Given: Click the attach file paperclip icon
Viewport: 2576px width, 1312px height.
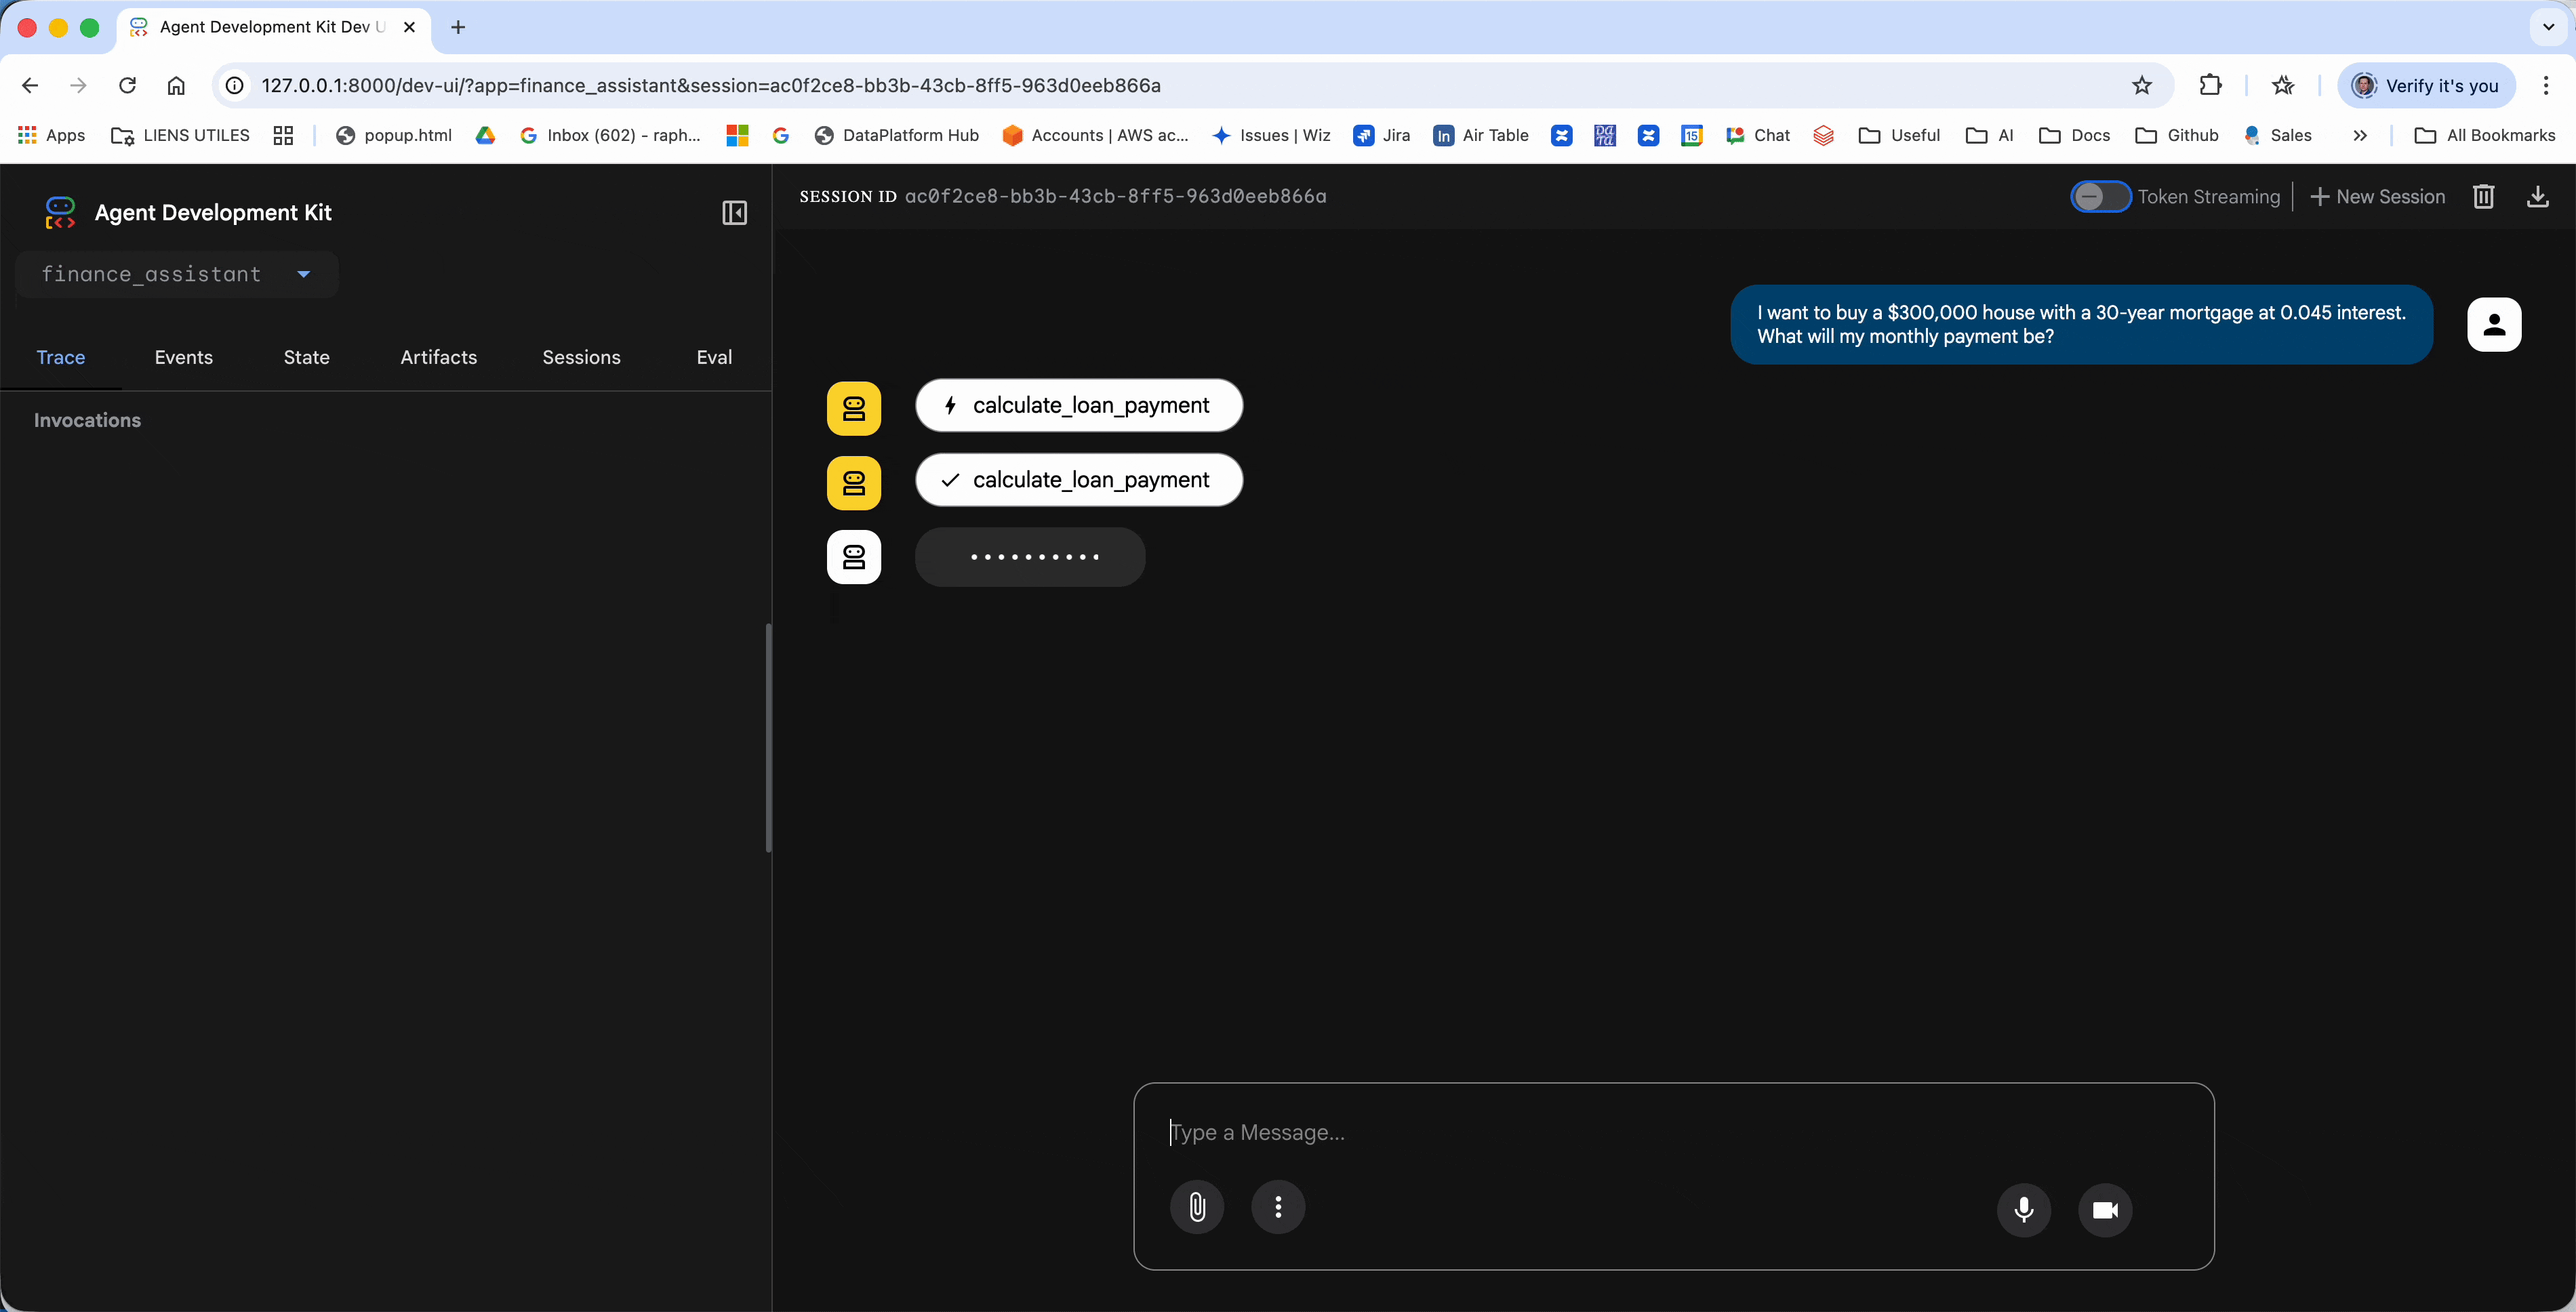Looking at the screenshot, I should click(x=1197, y=1208).
